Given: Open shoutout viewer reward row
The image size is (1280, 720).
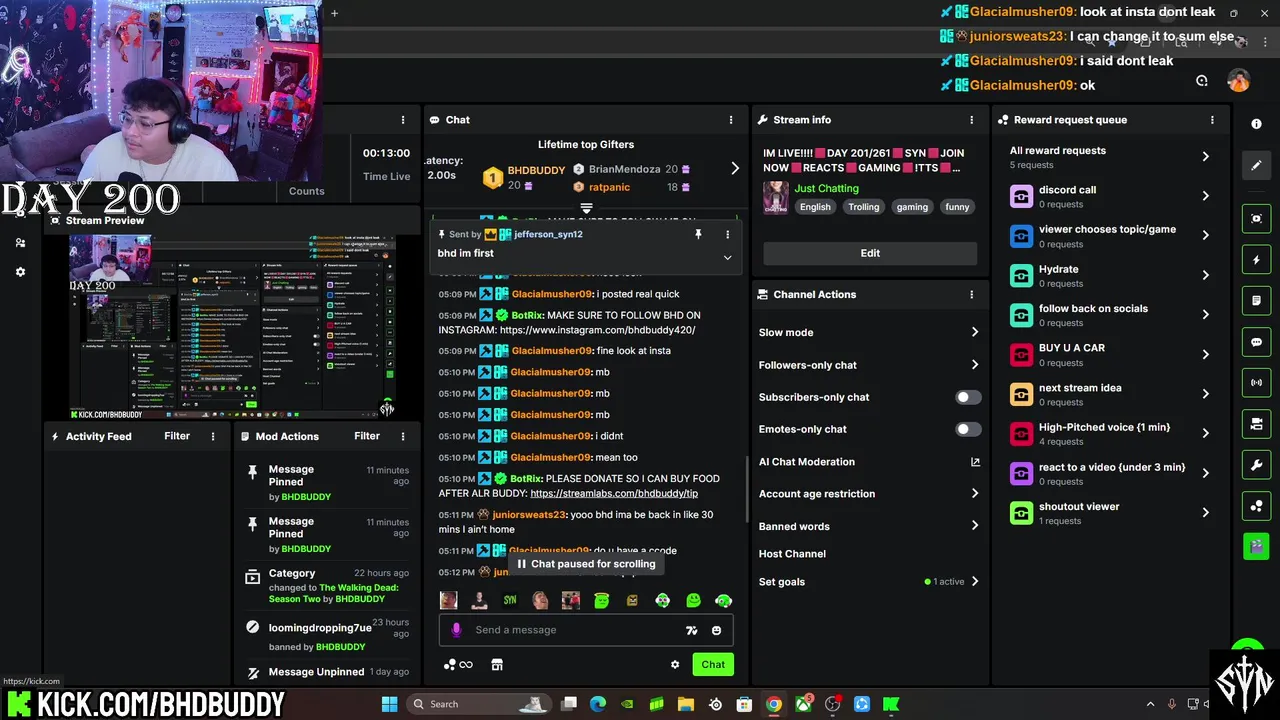Looking at the screenshot, I should tap(1110, 513).
